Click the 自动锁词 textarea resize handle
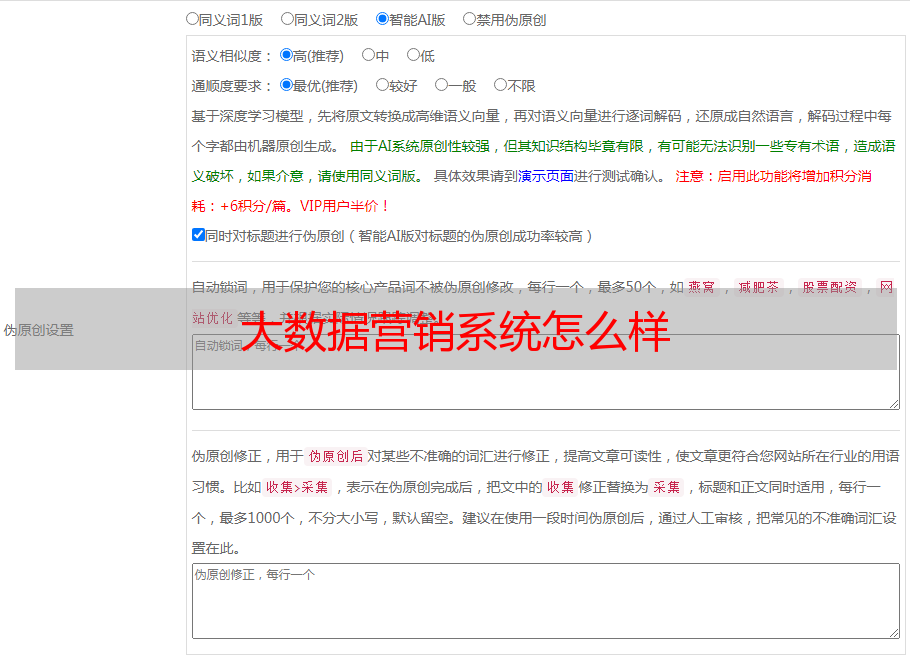Screen dimensions: 911x658 894,404
